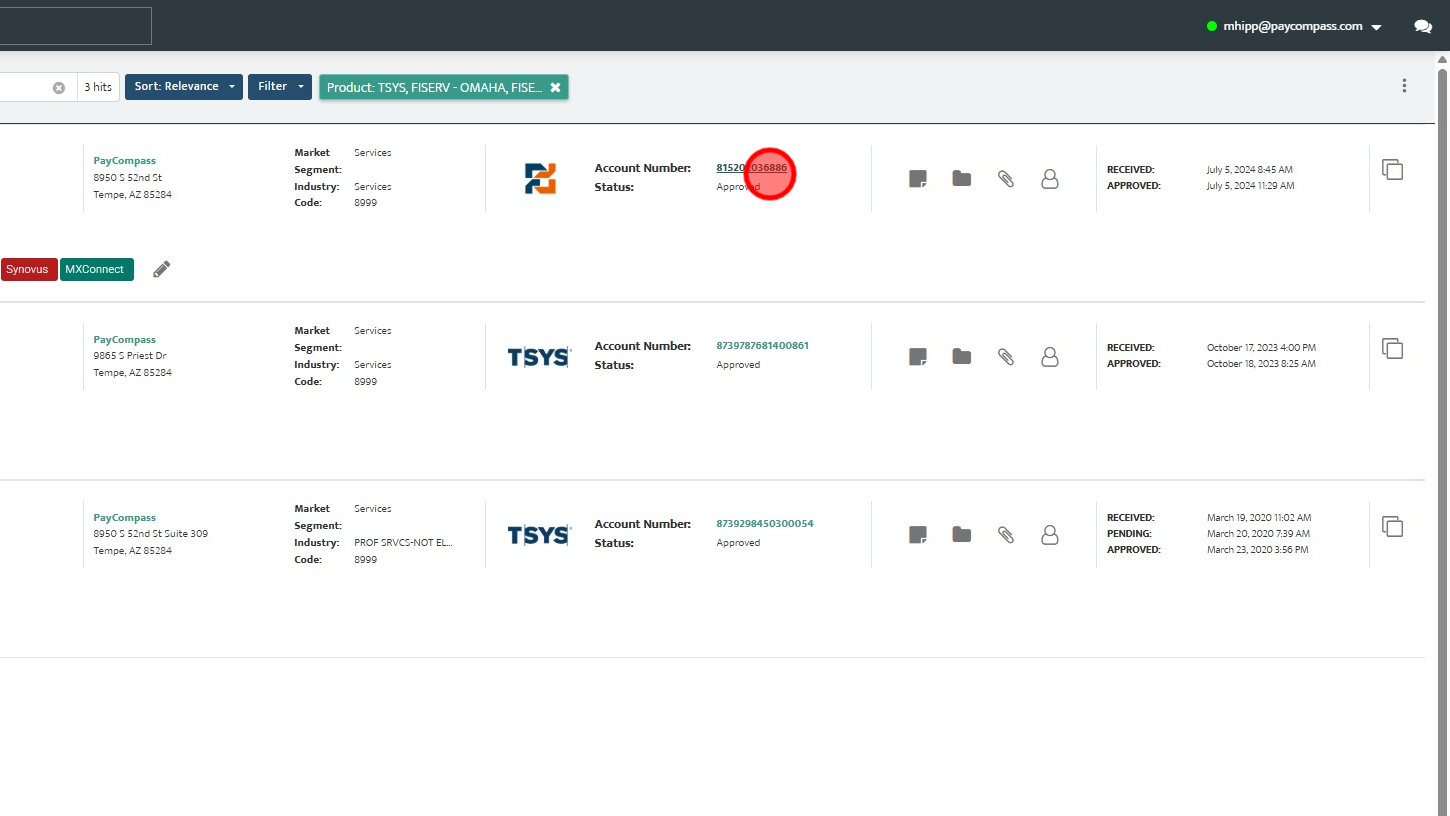Open the Filter dropdown
Screen dimensions: 1450x816
[280, 87]
